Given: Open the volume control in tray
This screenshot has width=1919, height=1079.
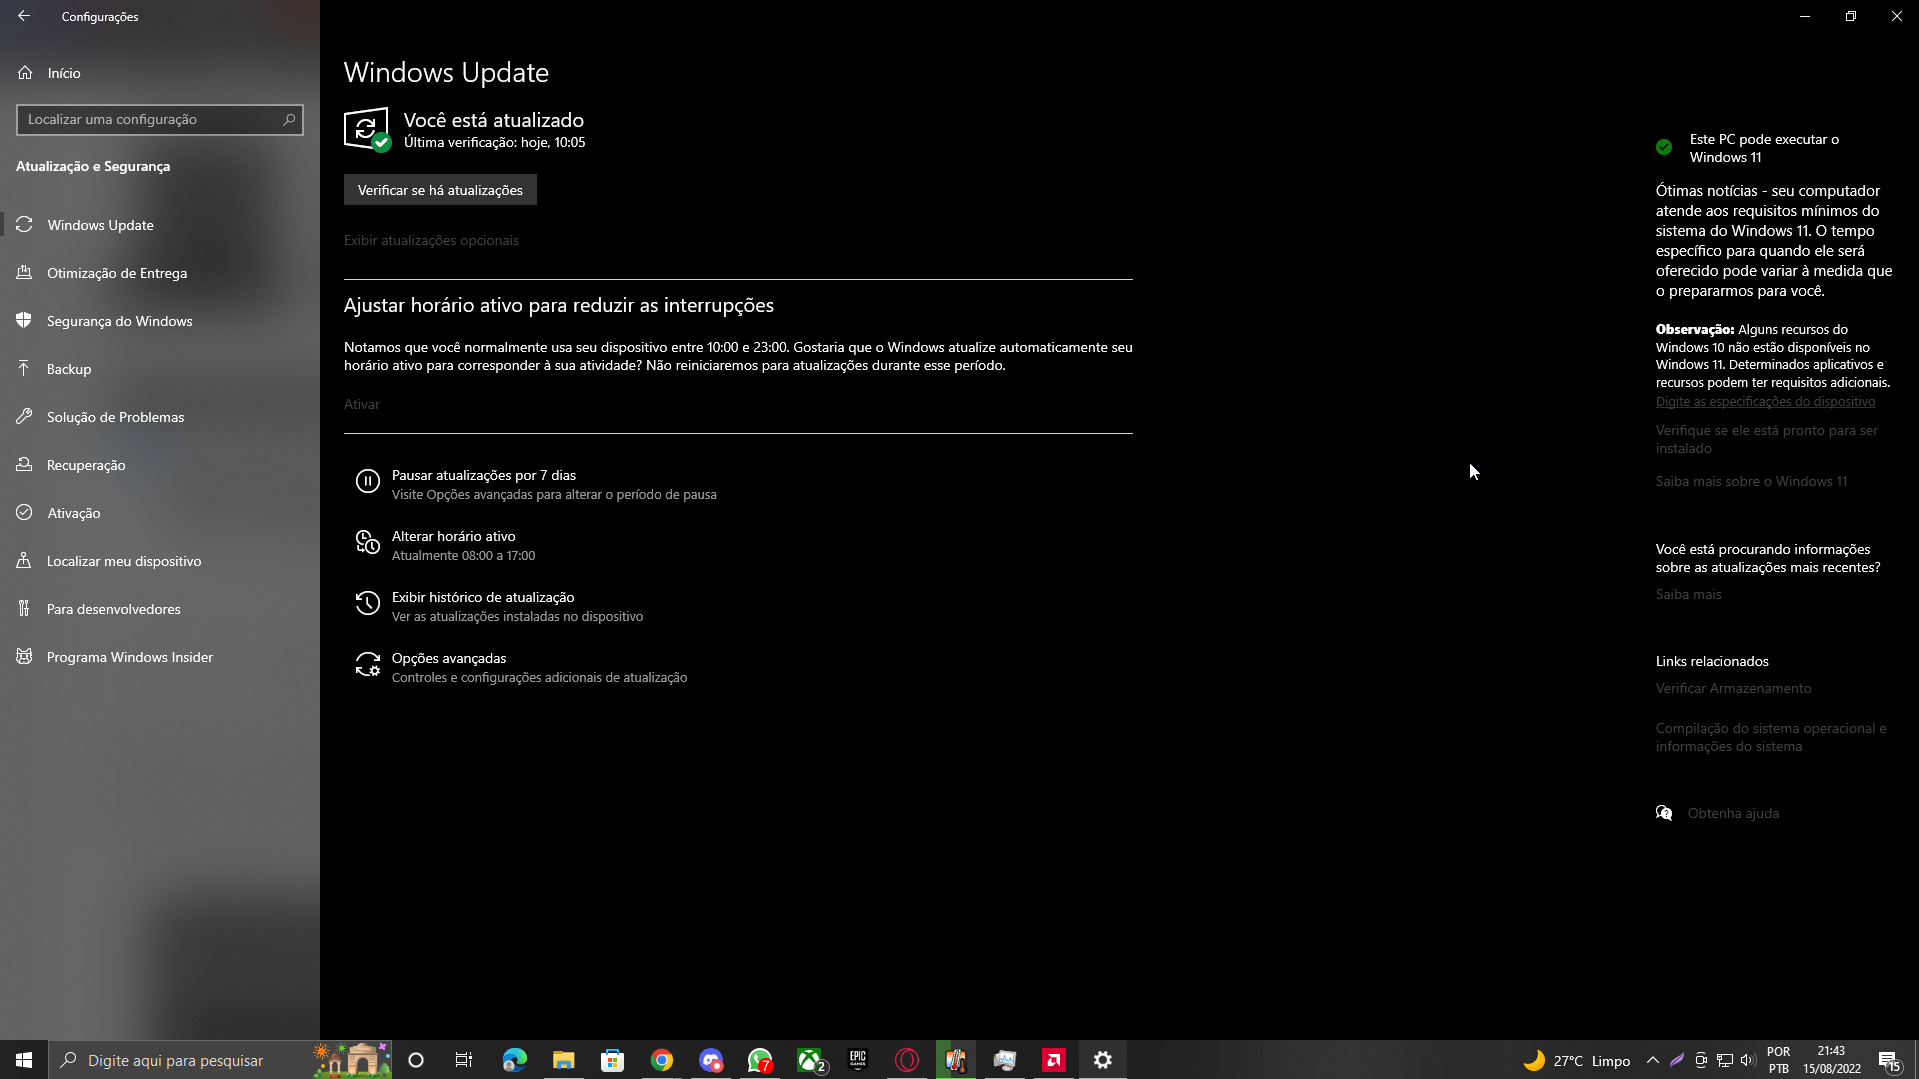Looking at the screenshot, I should [x=1748, y=1060].
